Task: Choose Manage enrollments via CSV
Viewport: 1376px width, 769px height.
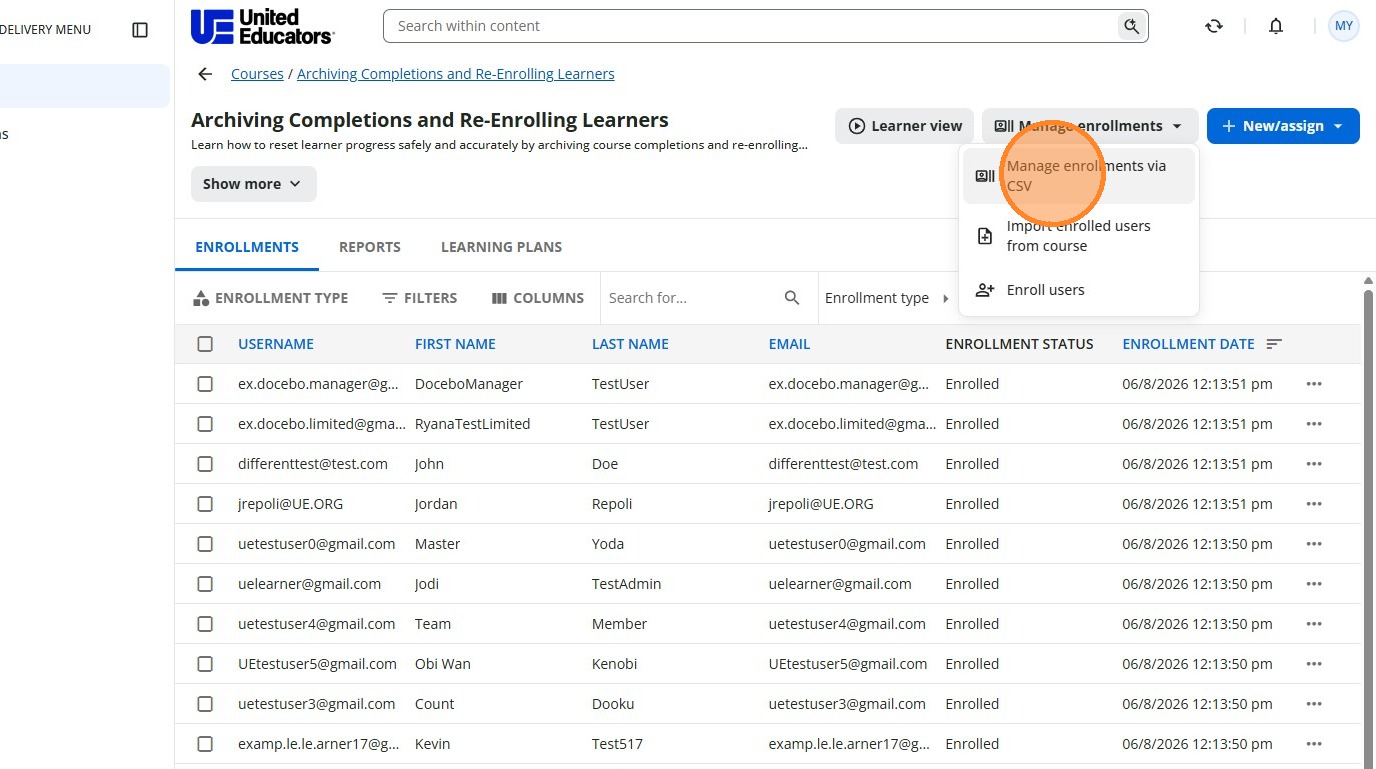Action: coord(1078,176)
